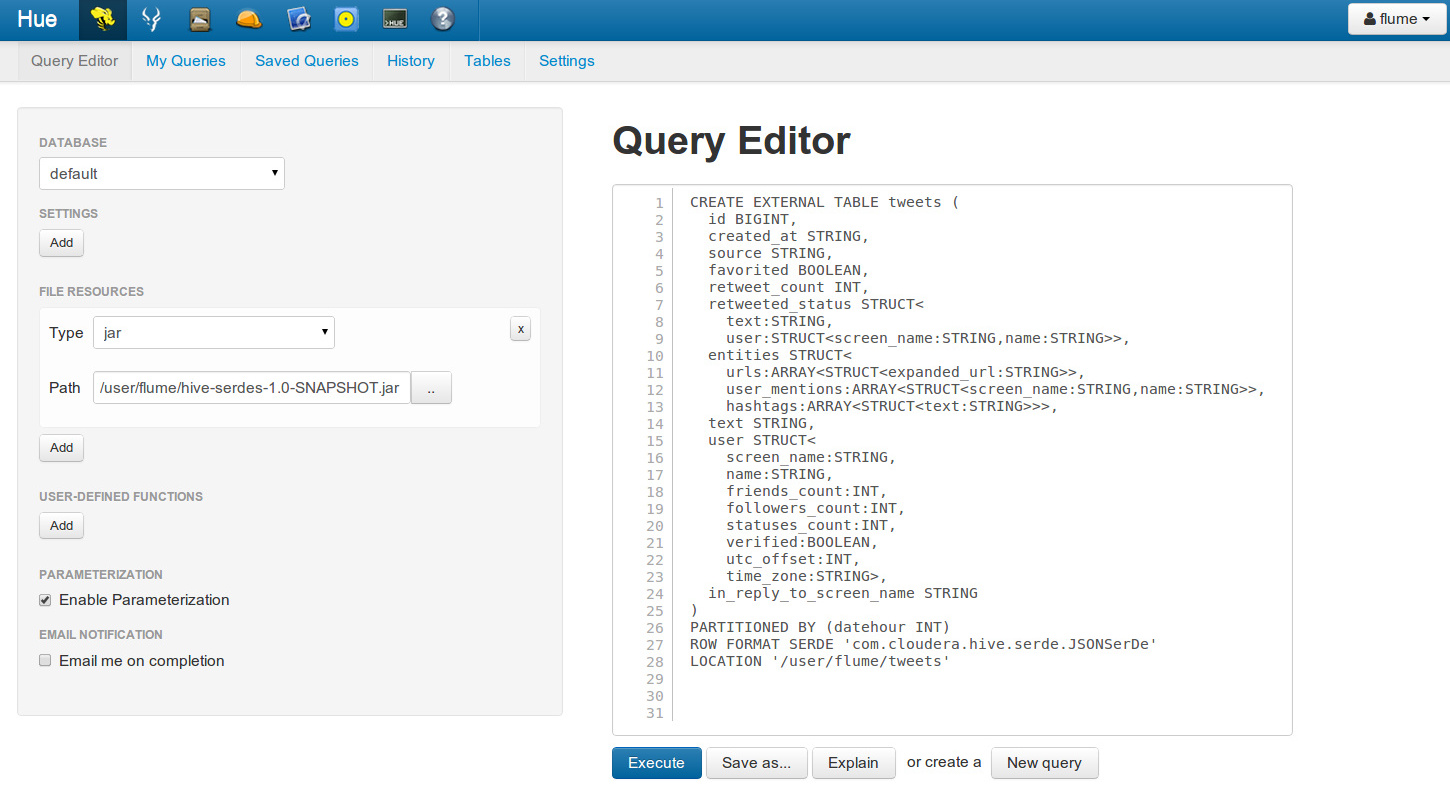Click line "LOCATION '/user/flume/tweets'"
Screen dimensions: 1450x788
pyautogui.click(x=819, y=662)
